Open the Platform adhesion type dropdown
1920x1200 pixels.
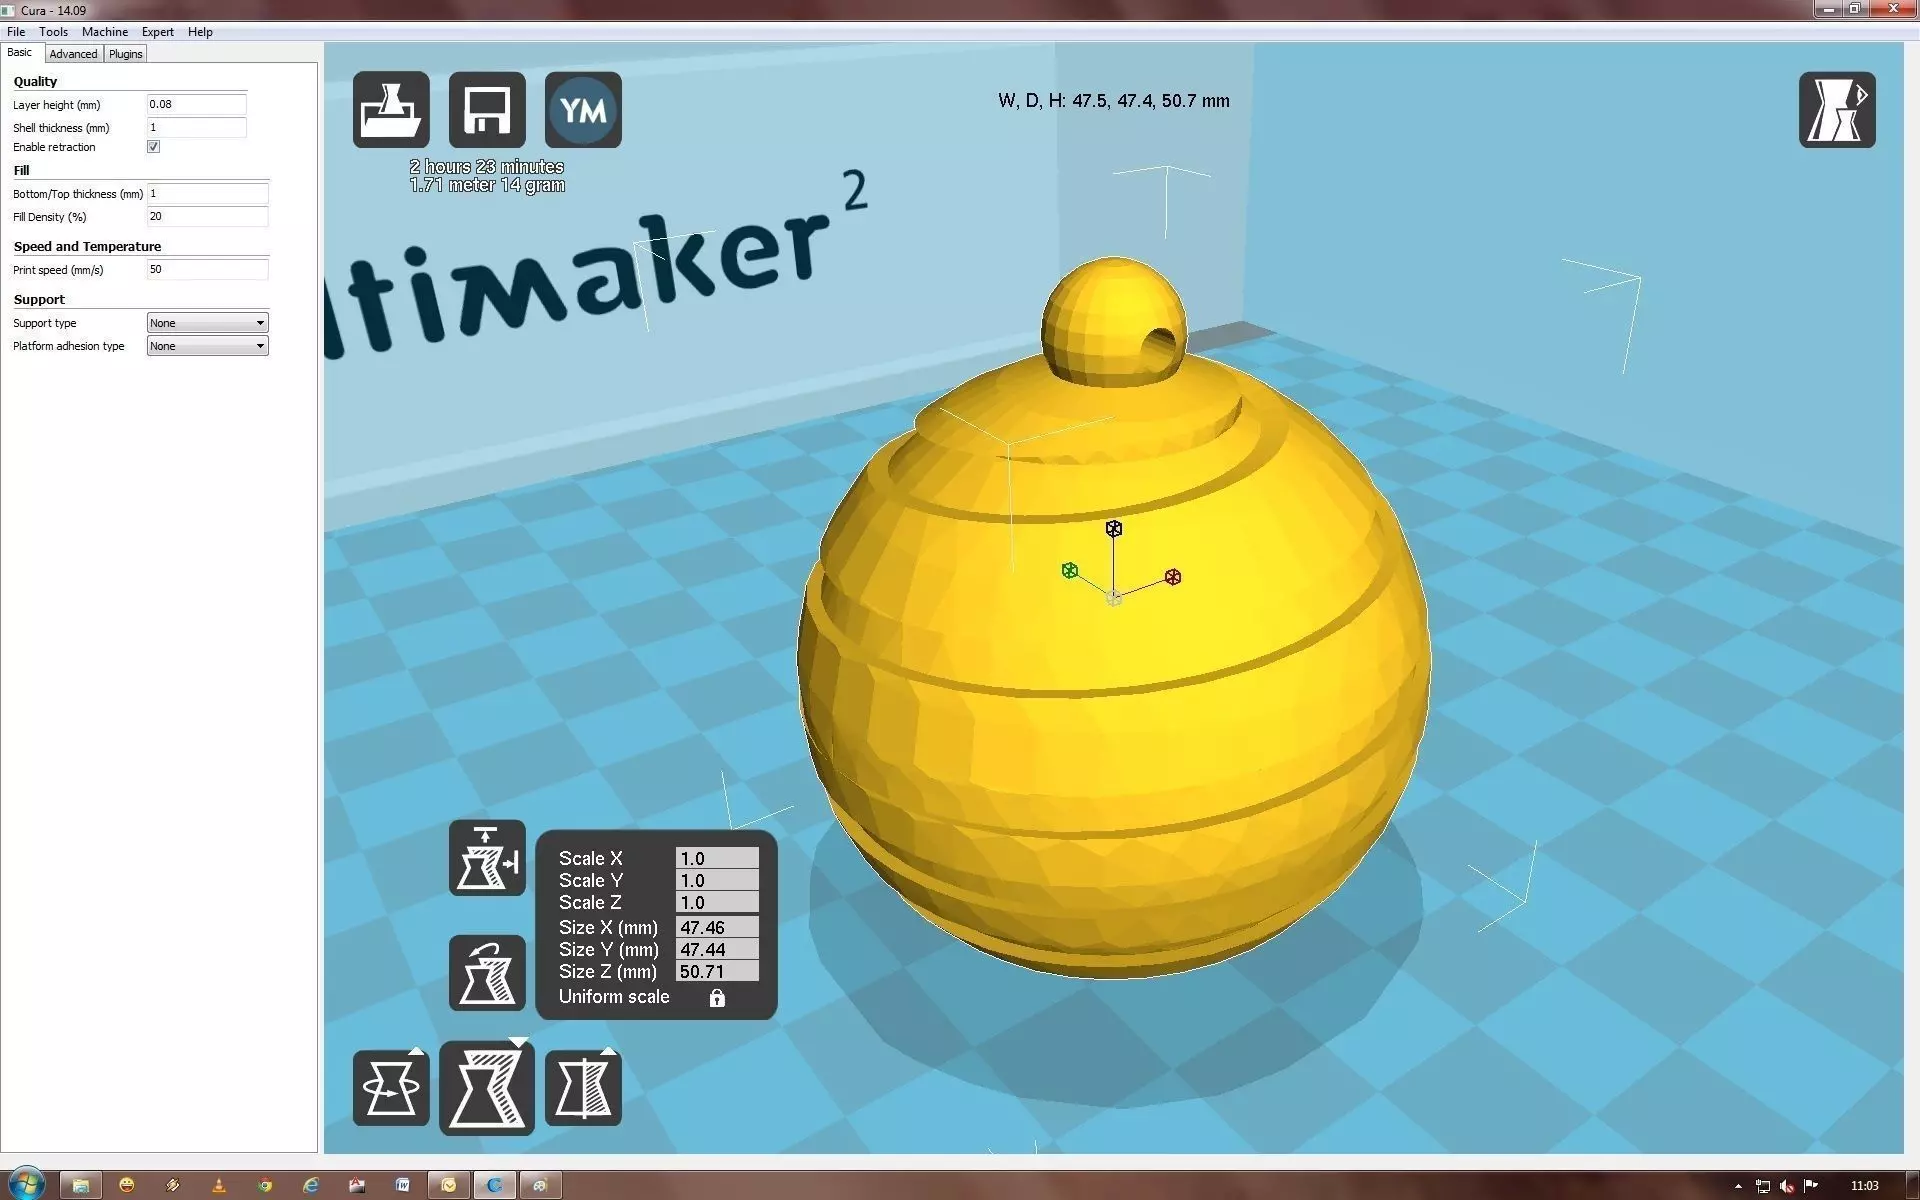click(x=207, y=346)
